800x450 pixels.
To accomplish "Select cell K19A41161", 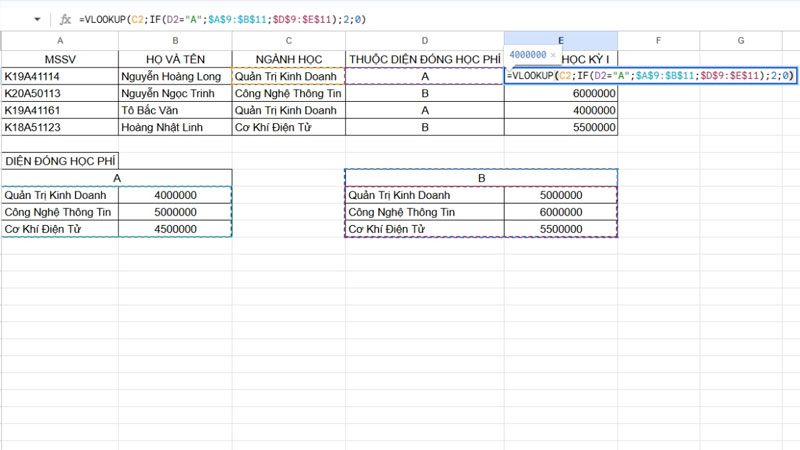I will click(x=60, y=110).
